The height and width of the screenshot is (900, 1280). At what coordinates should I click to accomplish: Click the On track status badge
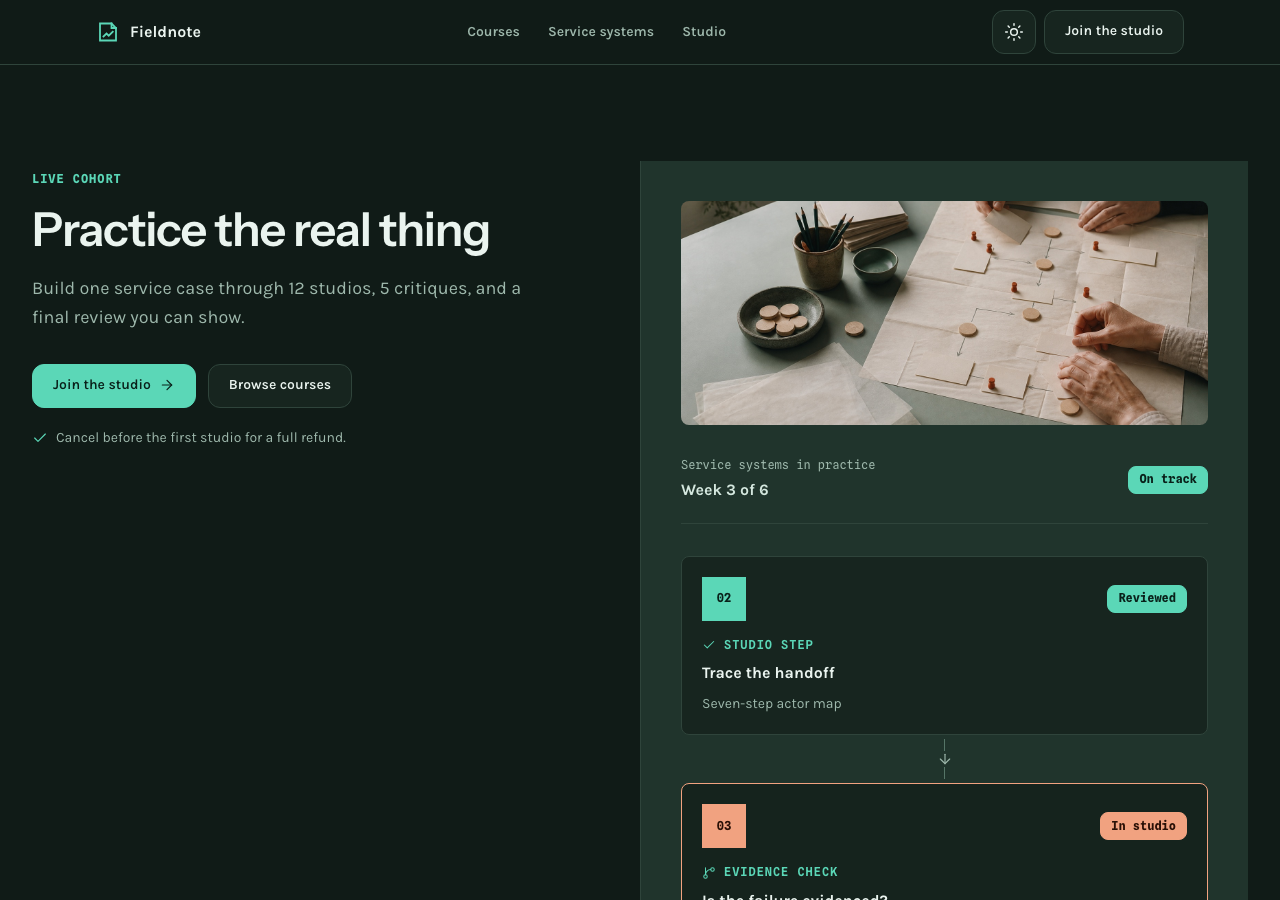click(x=1168, y=480)
